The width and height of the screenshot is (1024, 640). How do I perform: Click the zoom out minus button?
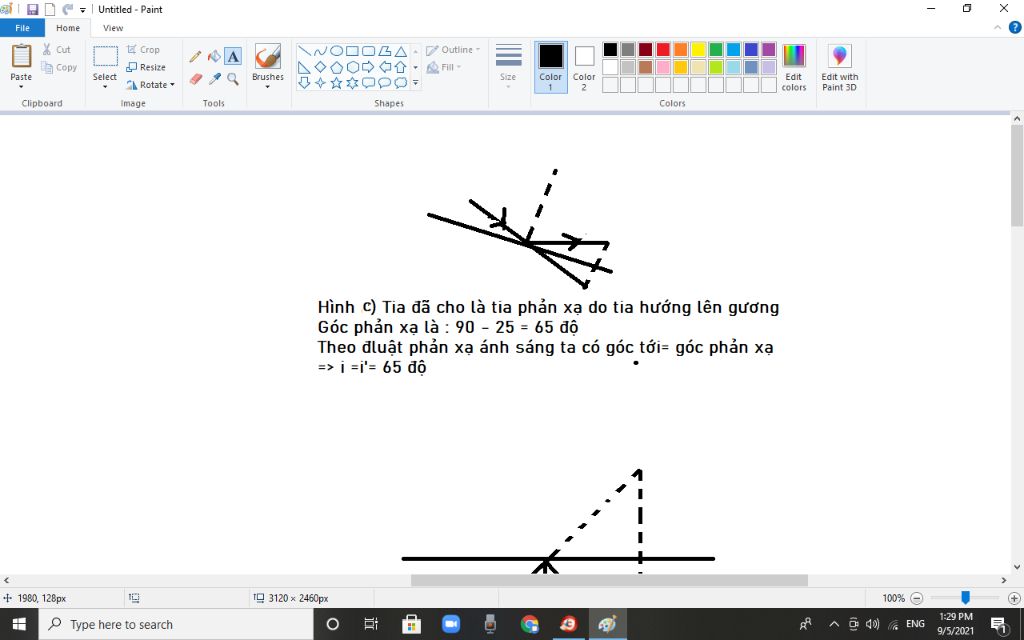tap(917, 598)
